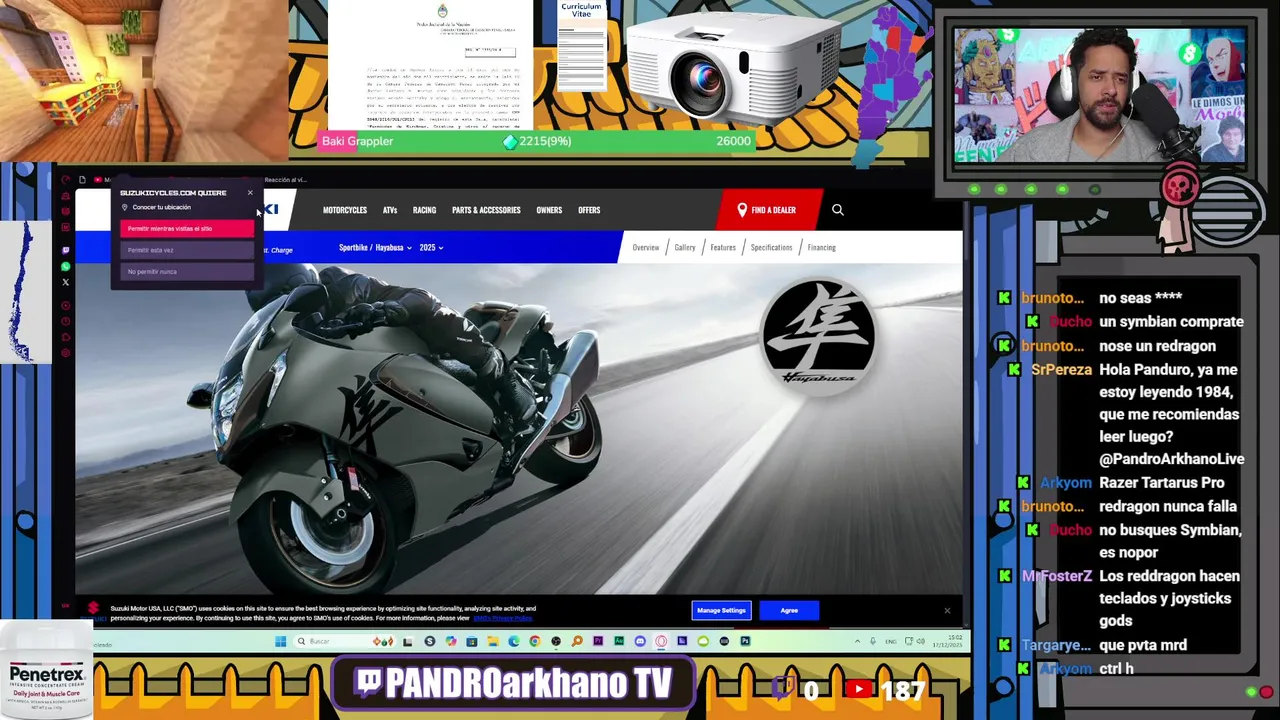This screenshot has height=720, width=1280.
Task: Click chat message 'redragon nunca falla'
Action: [1168, 506]
